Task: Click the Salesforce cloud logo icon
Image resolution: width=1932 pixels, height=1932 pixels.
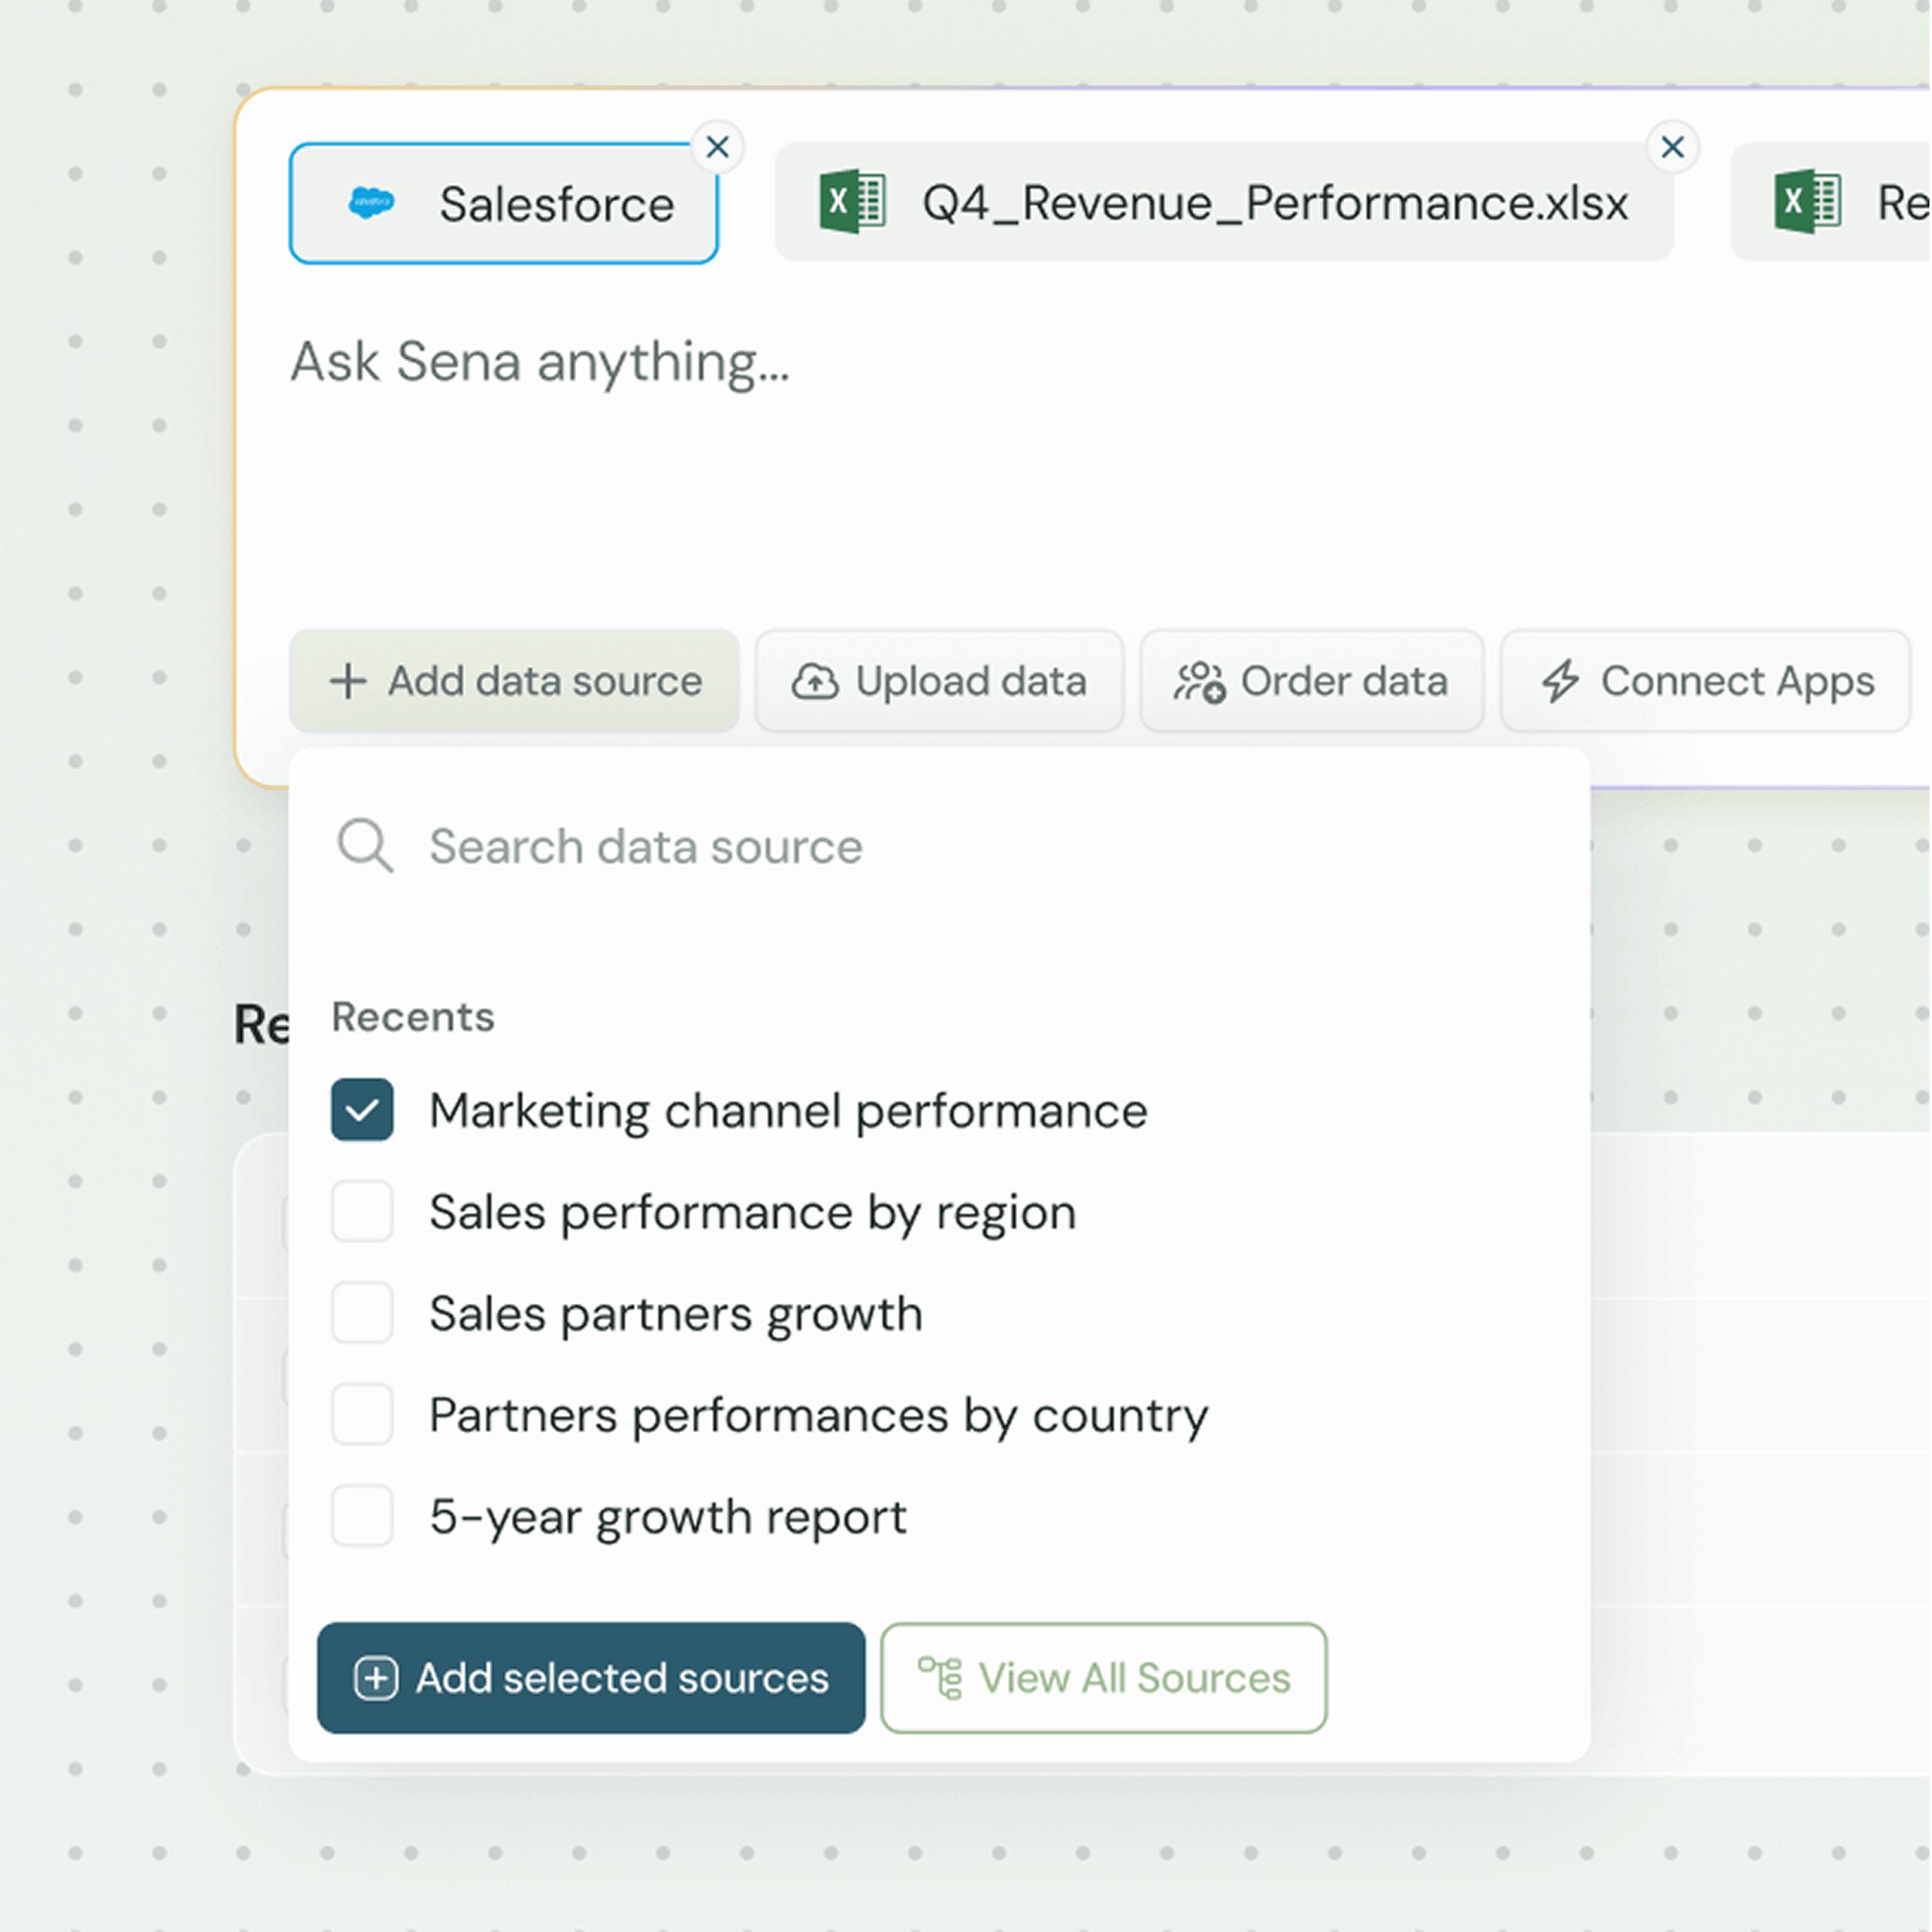Action: [x=371, y=203]
